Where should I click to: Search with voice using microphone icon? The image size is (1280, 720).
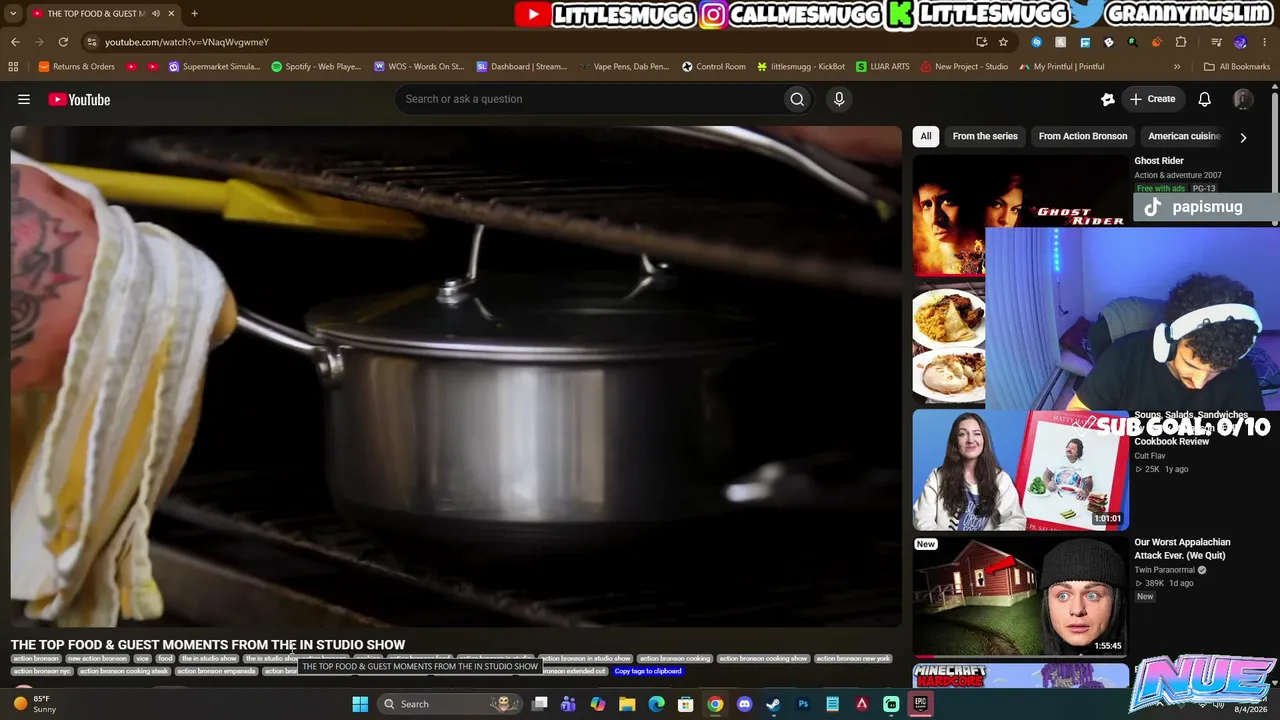(839, 99)
